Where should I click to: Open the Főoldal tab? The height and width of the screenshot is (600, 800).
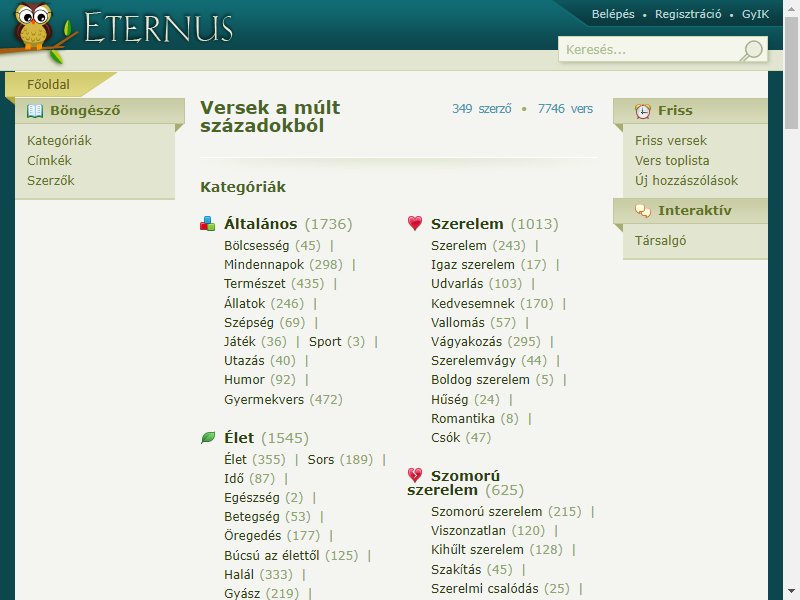tap(48, 85)
